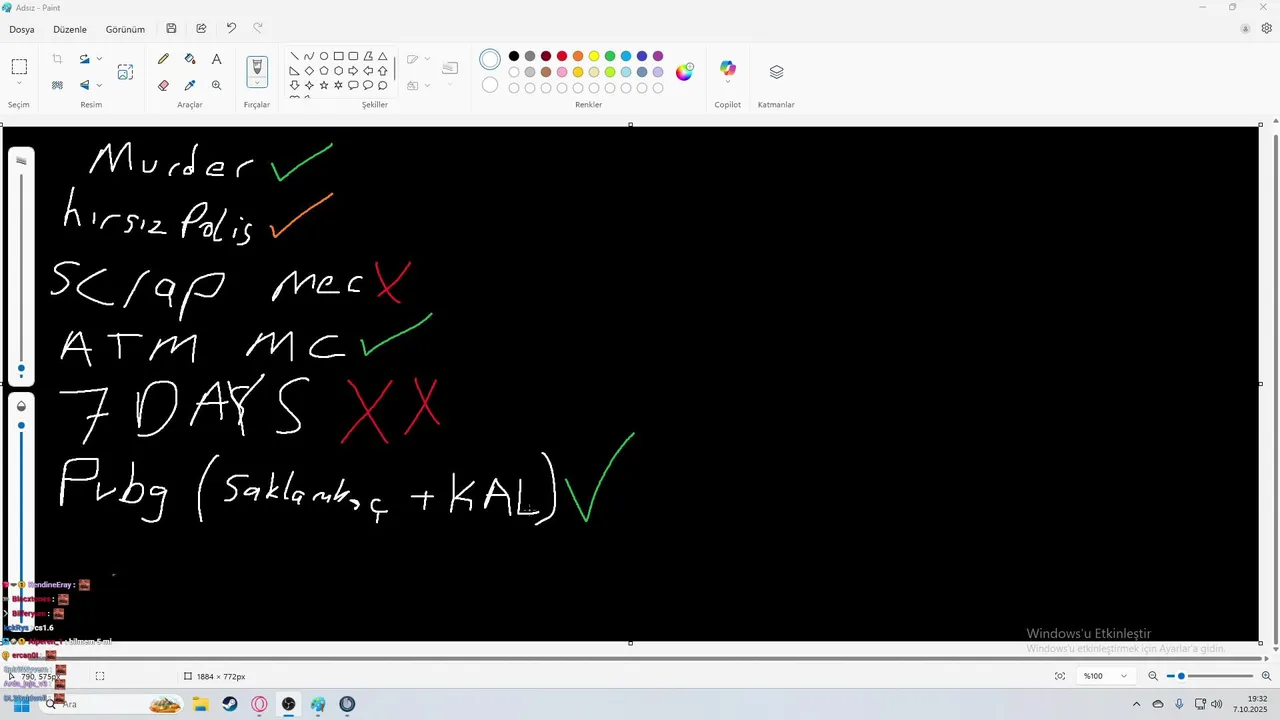The width and height of the screenshot is (1280, 720).
Task: Open the Edit colors wheel
Action: 684,72
